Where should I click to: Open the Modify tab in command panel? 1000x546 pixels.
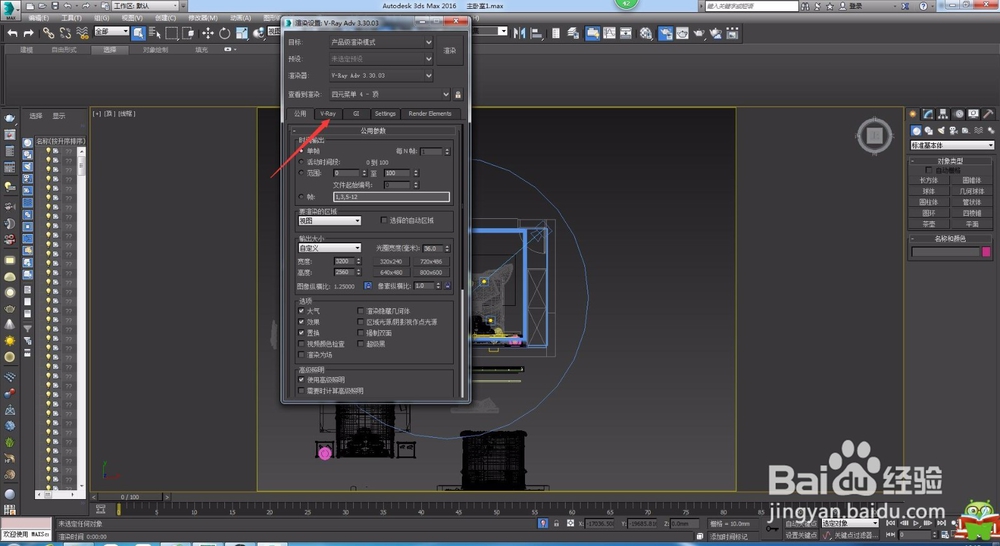928,114
